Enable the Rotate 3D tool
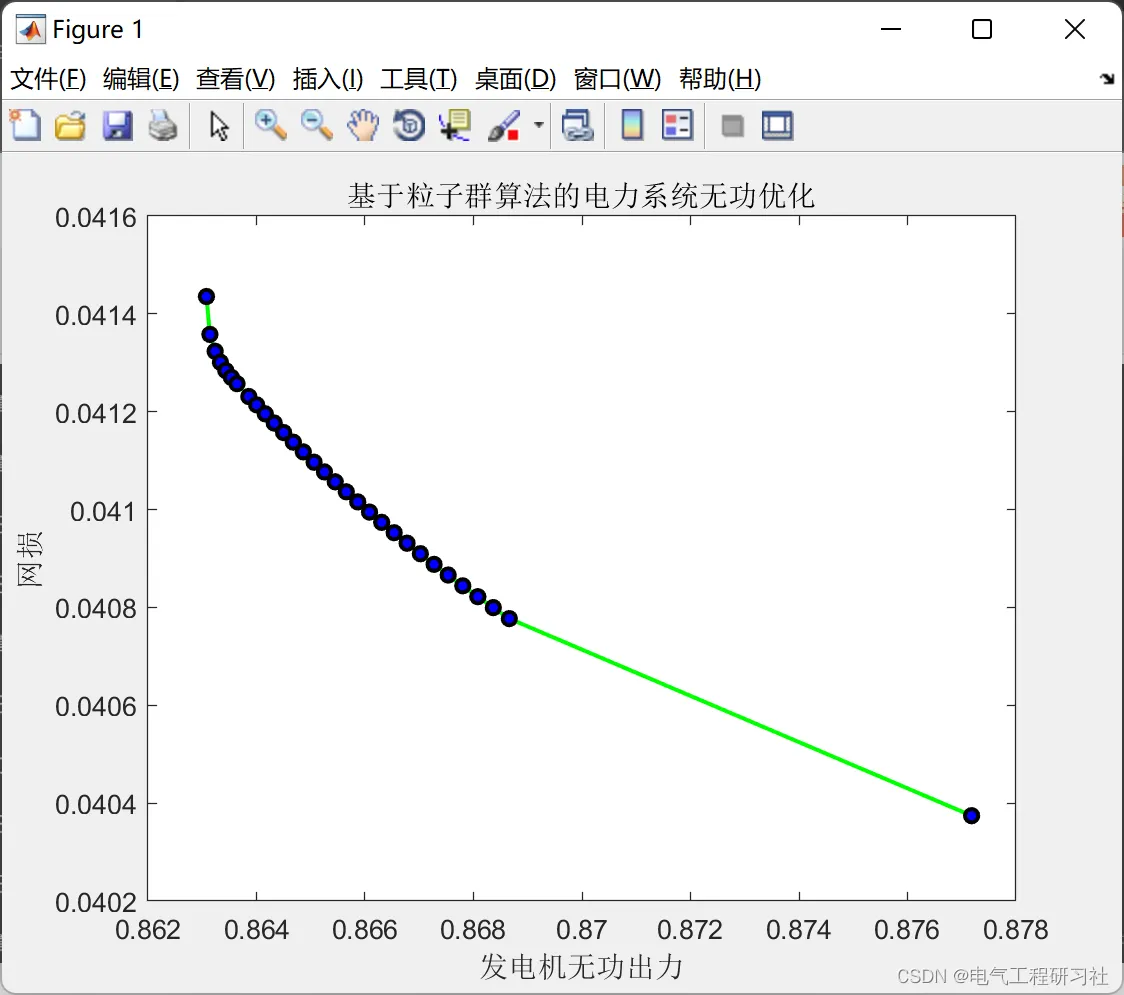This screenshot has width=1124, height=995. [x=409, y=125]
